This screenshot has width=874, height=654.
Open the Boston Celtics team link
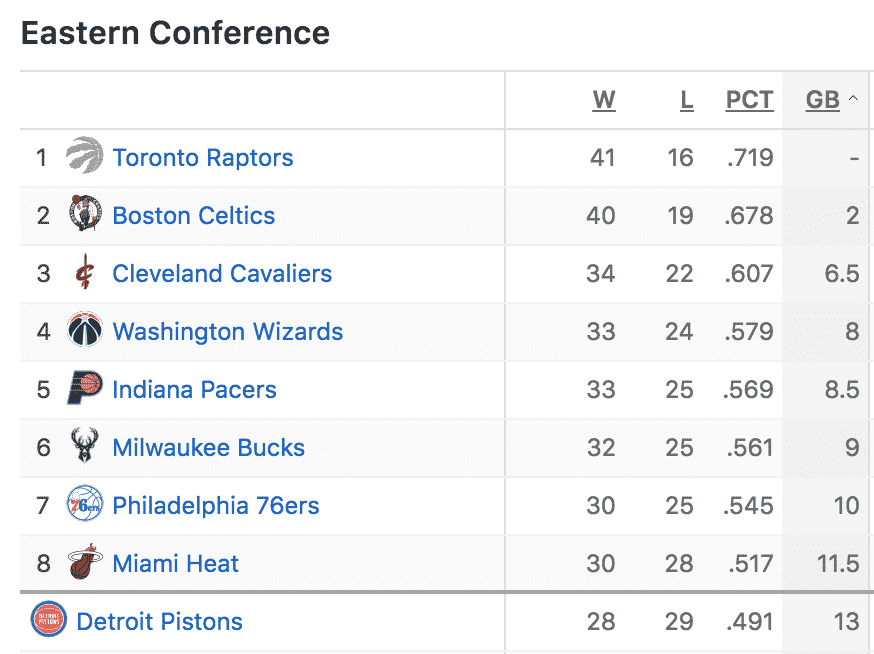point(194,216)
